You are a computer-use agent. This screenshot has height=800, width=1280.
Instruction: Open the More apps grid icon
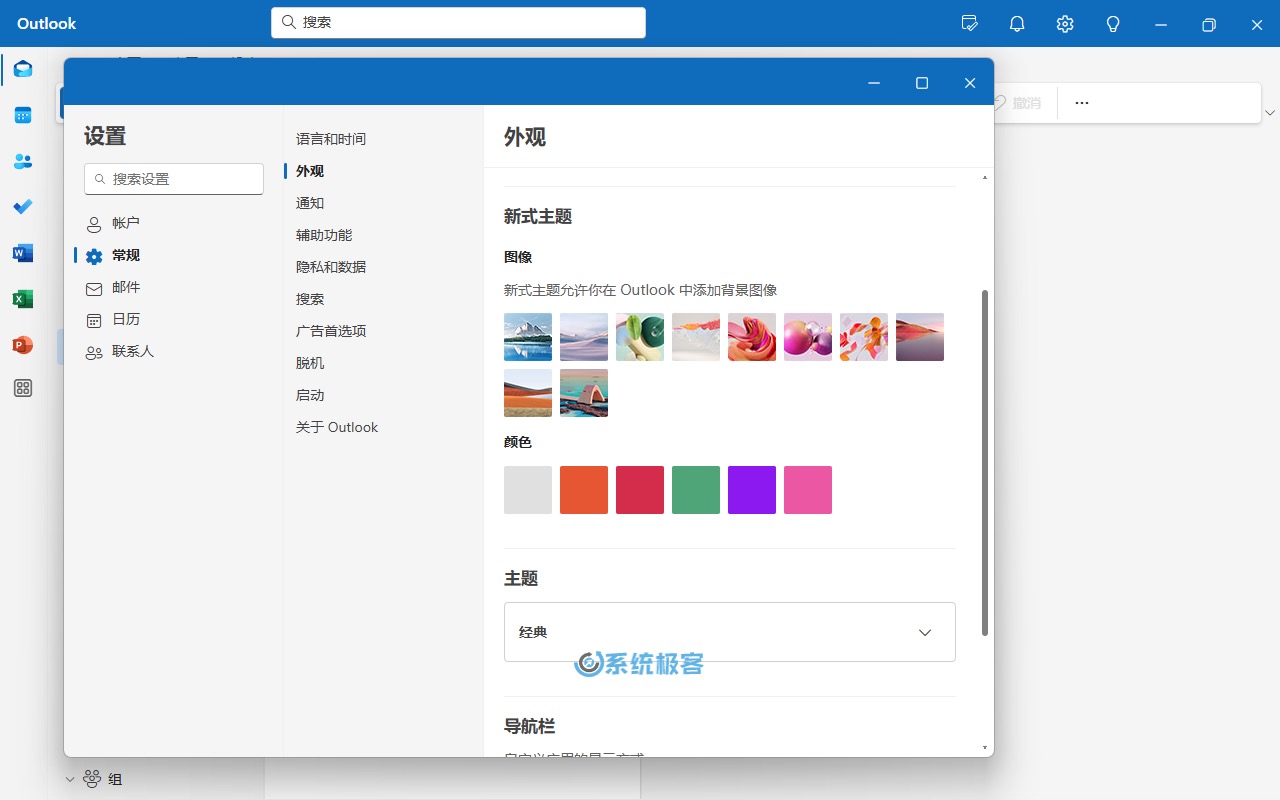pyautogui.click(x=23, y=389)
